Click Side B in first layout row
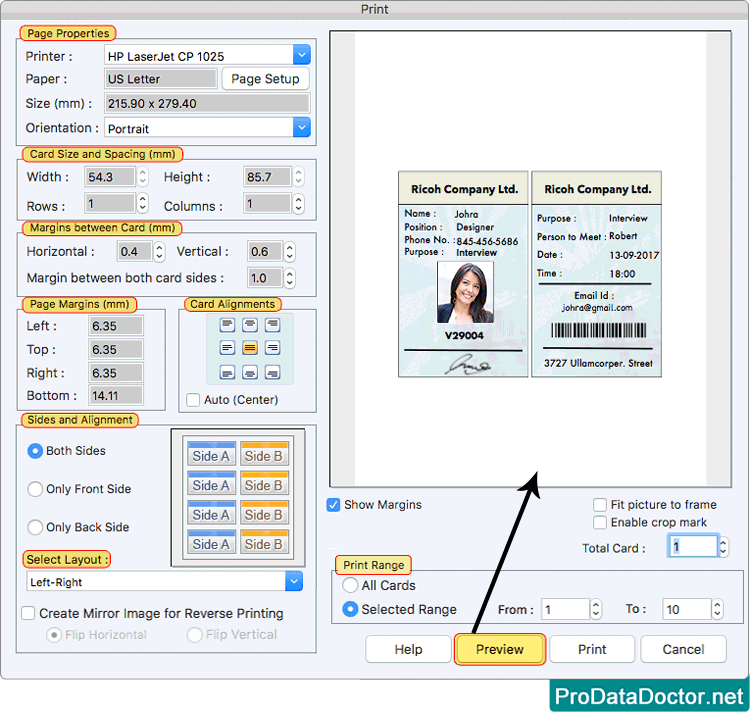Viewport: 750px width, 712px height. [x=264, y=454]
